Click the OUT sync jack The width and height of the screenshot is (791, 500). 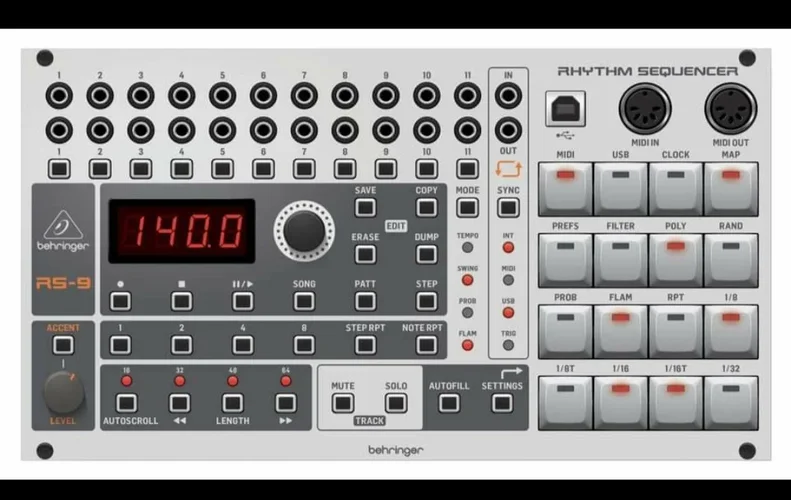(x=508, y=130)
